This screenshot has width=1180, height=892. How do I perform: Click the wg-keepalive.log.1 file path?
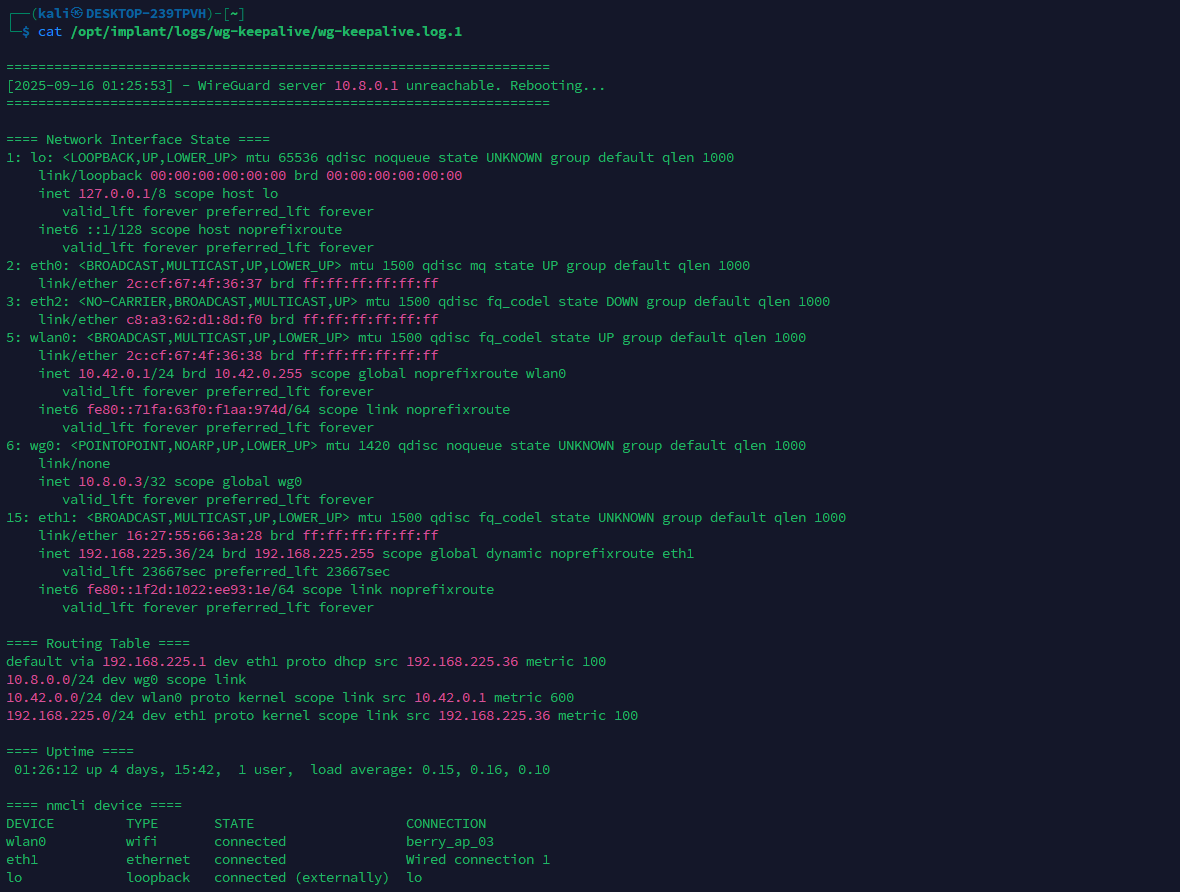coord(266,32)
